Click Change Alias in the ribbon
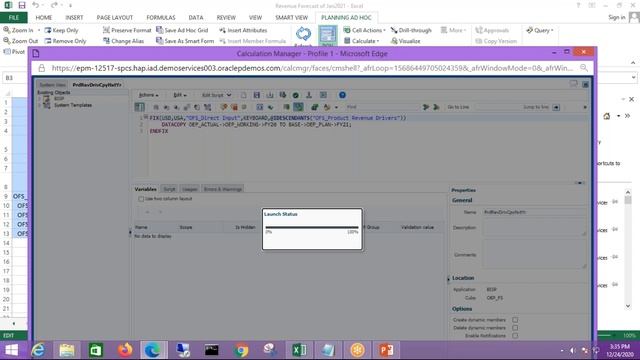This screenshot has height=360, width=640. (x=123, y=41)
